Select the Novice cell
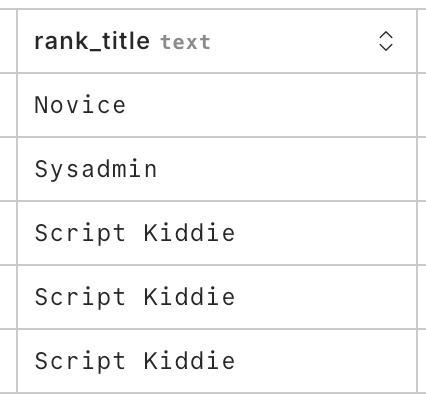 click(x=217, y=105)
